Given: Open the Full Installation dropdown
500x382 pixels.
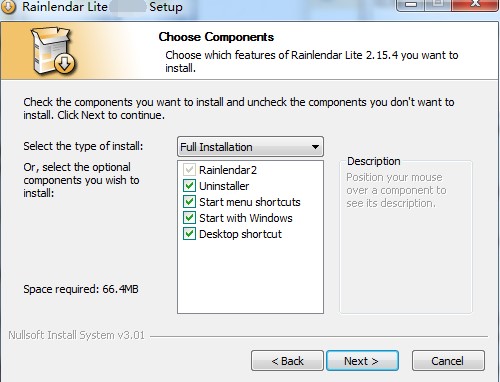Looking at the screenshot, I should coord(250,147).
